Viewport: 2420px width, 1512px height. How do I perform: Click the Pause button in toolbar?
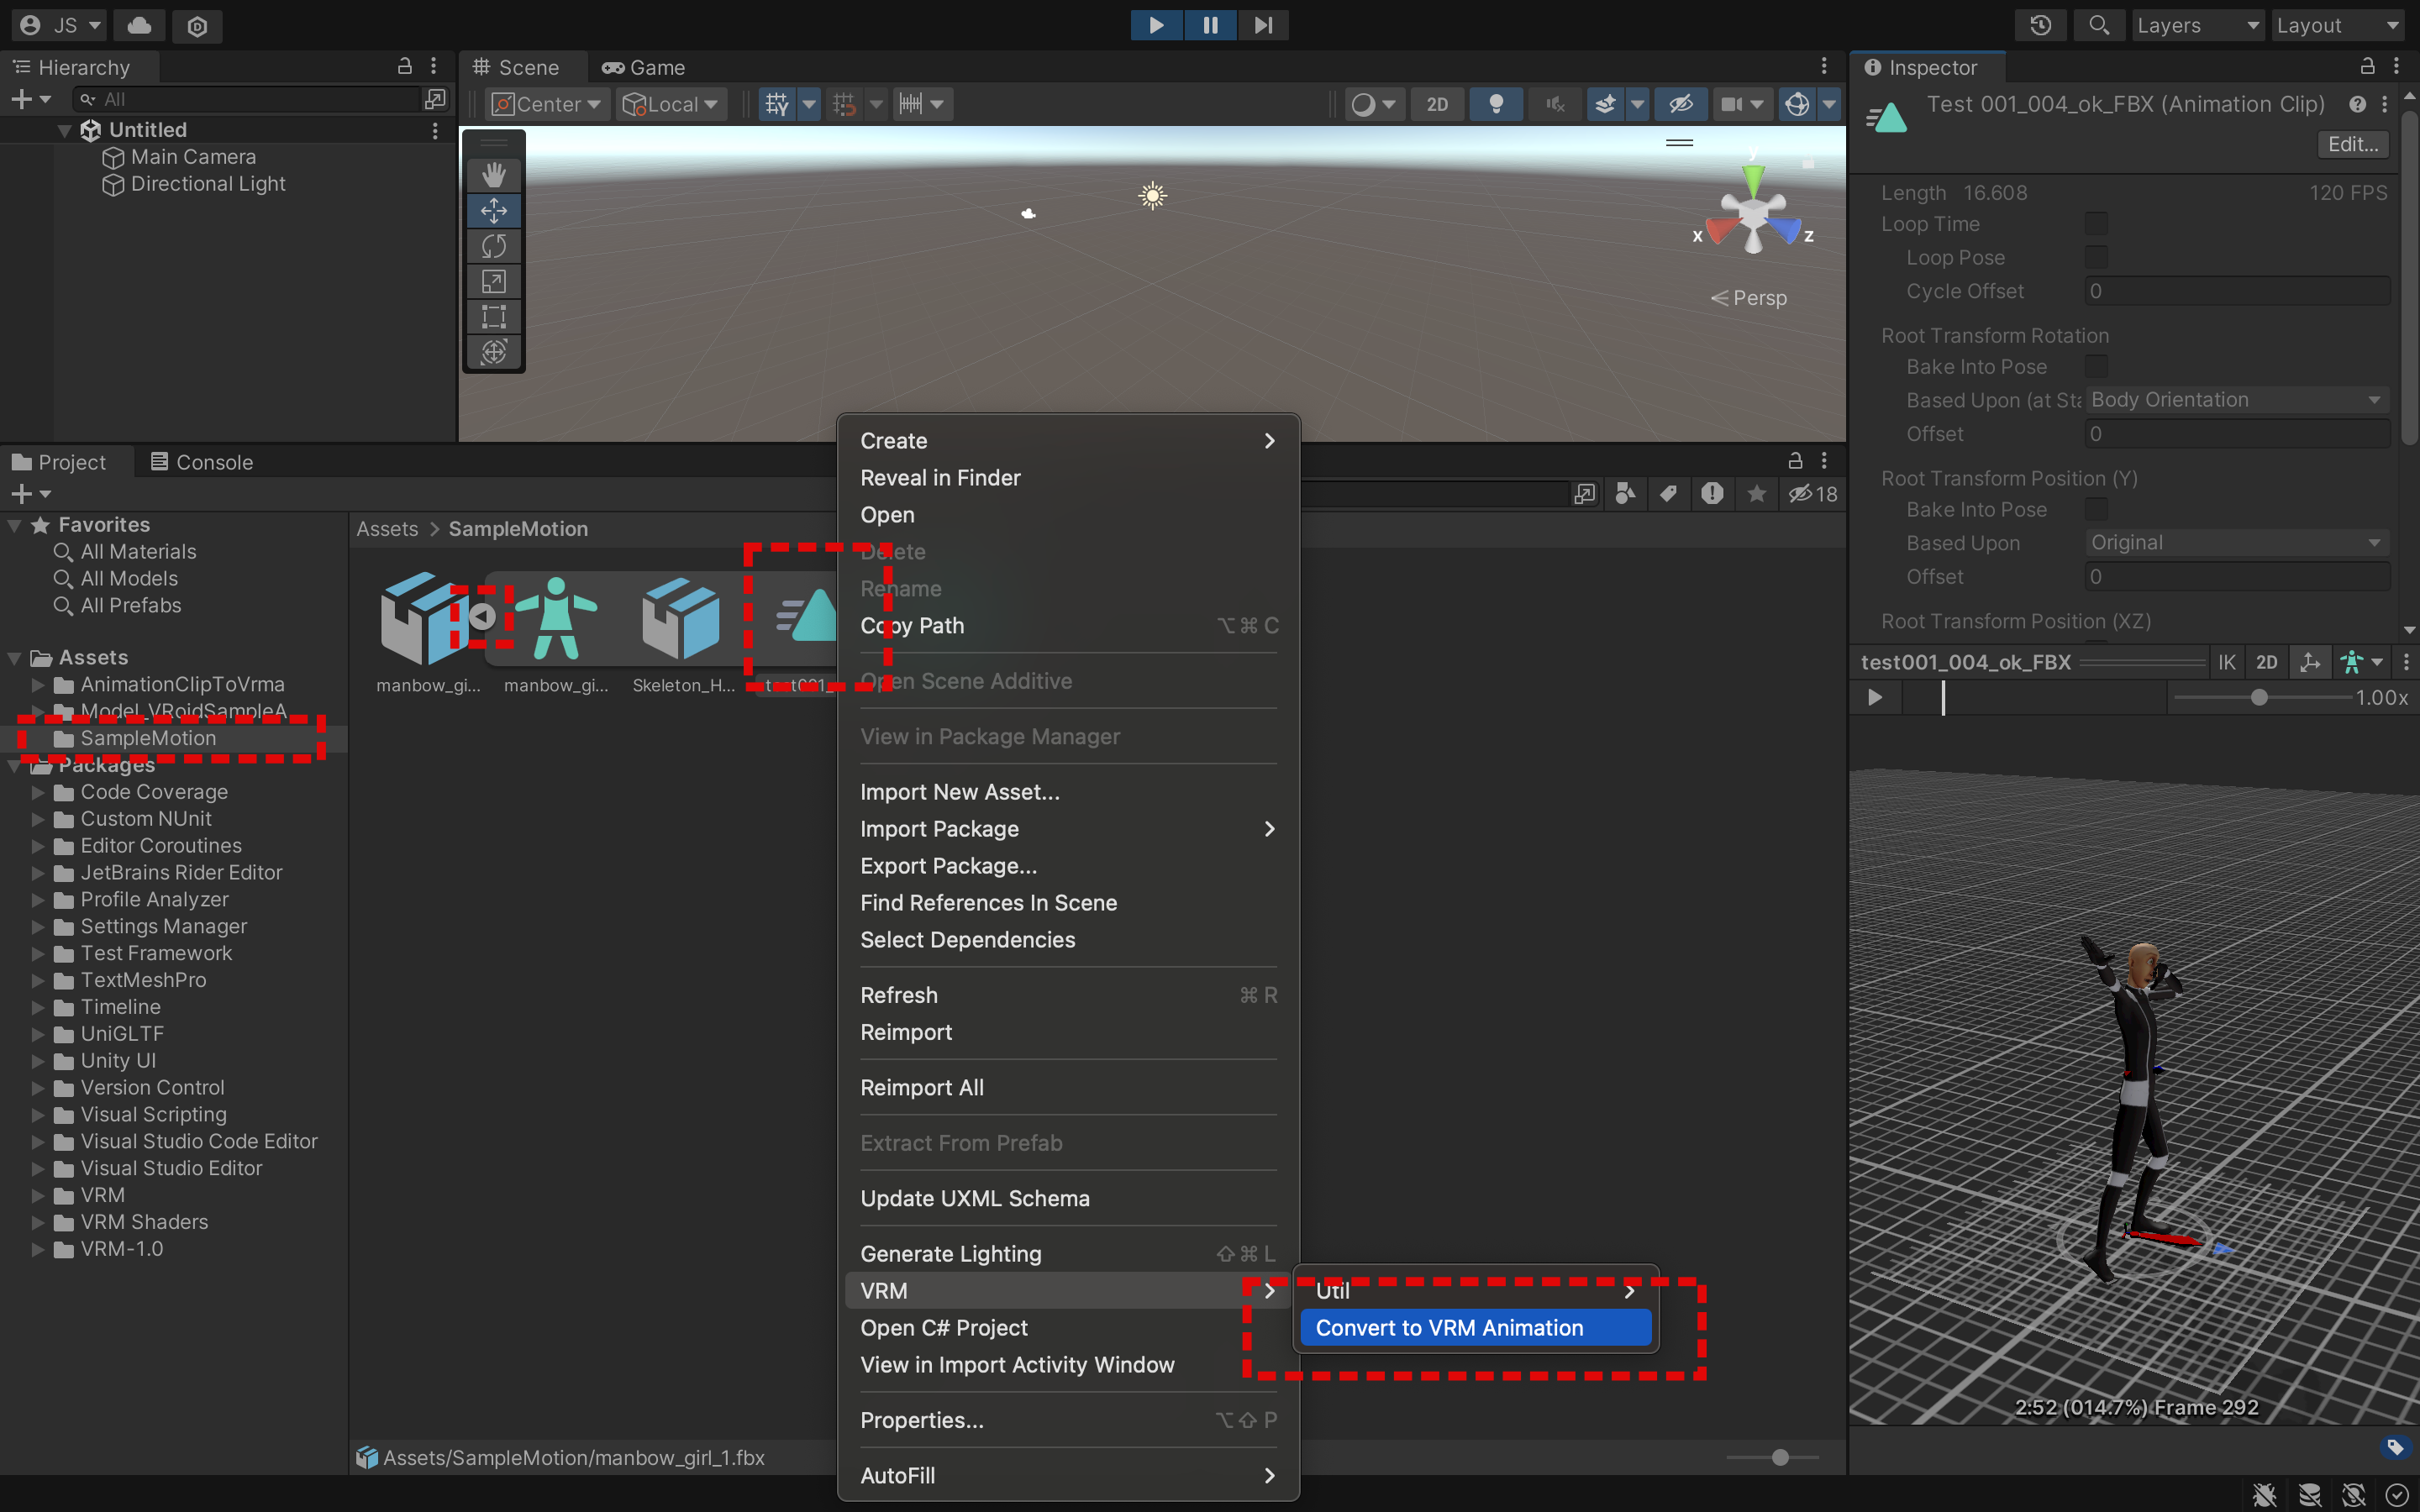point(1210,25)
